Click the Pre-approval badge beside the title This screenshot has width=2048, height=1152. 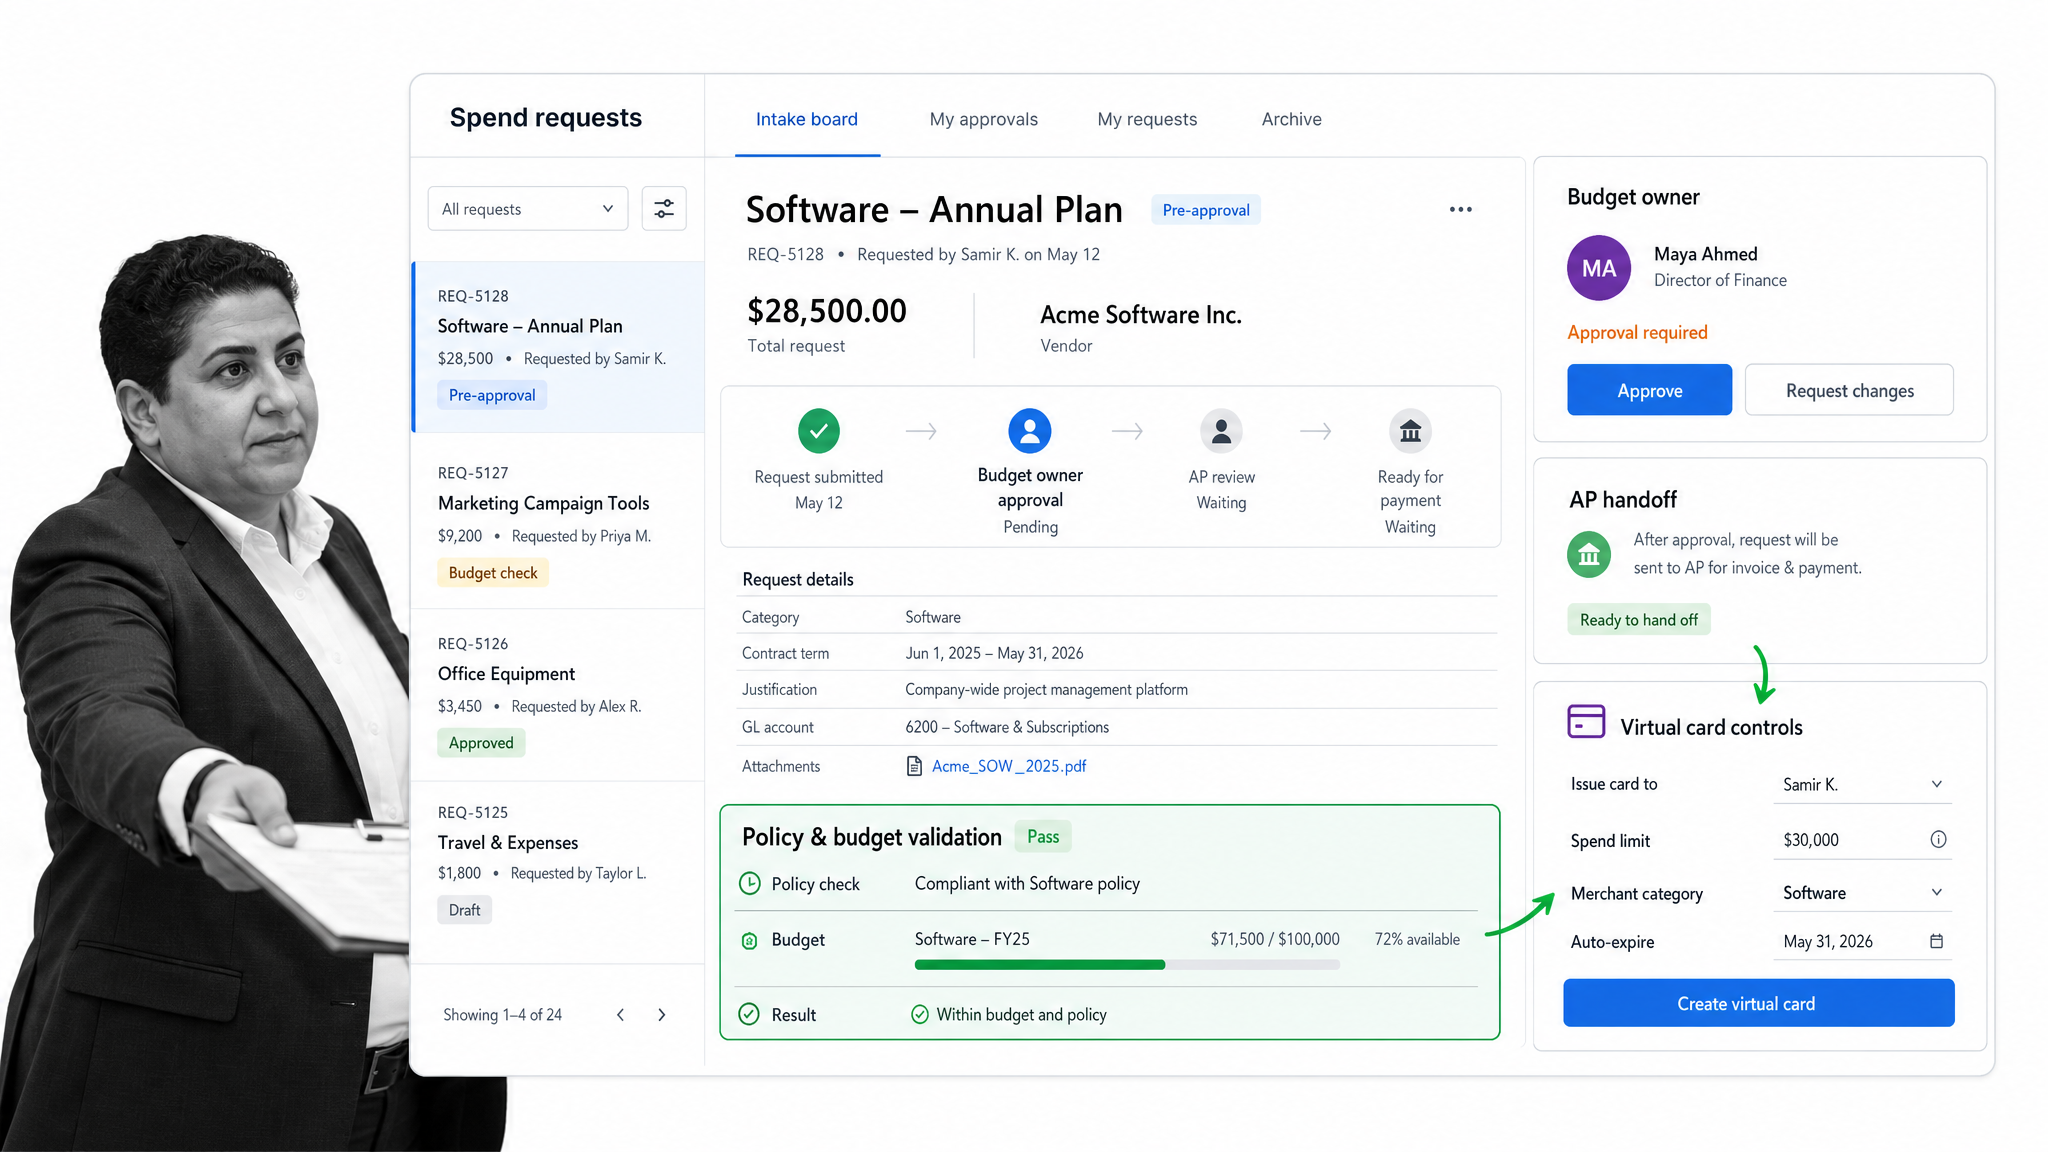[x=1206, y=210]
